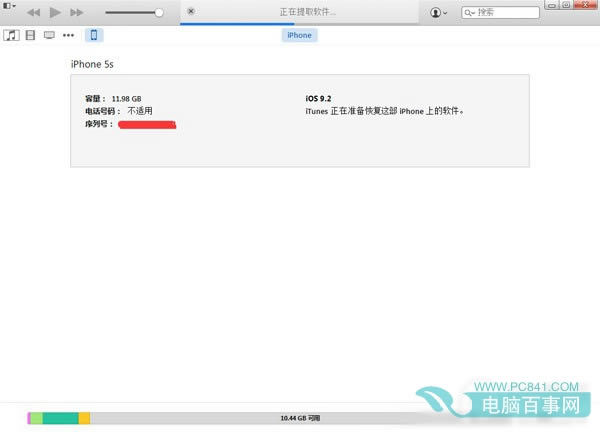Click the 10.44 GB free storage area
The height and width of the screenshot is (433, 600).
point(300,418)
